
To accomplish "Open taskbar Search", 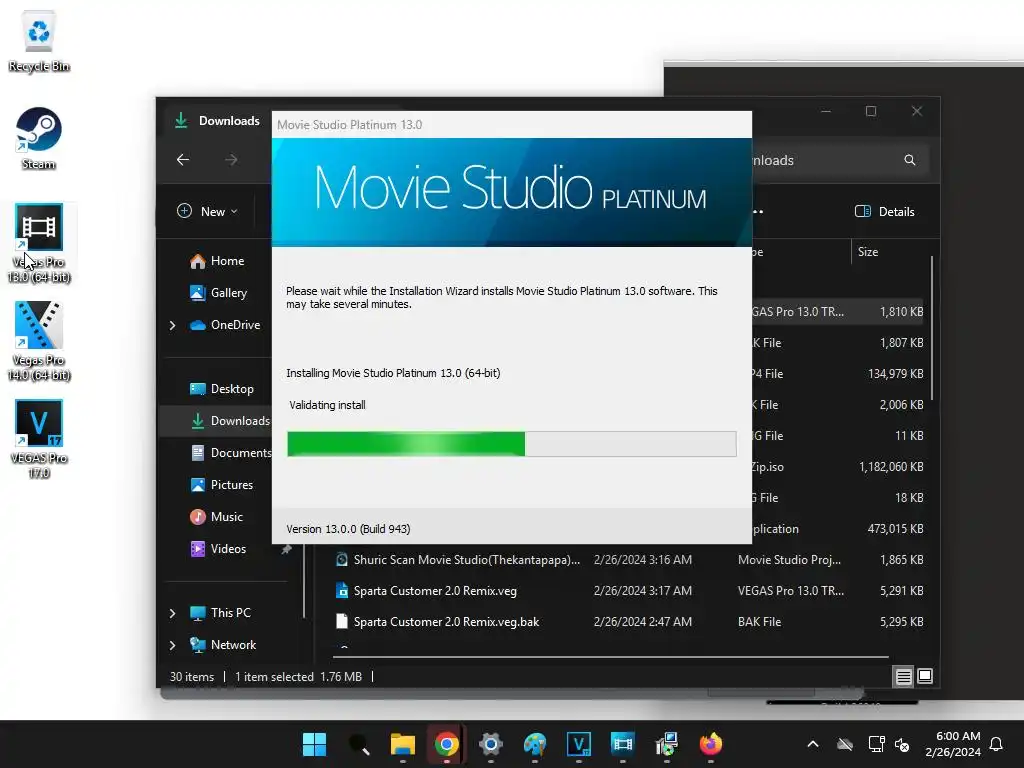I will (359, 744).
